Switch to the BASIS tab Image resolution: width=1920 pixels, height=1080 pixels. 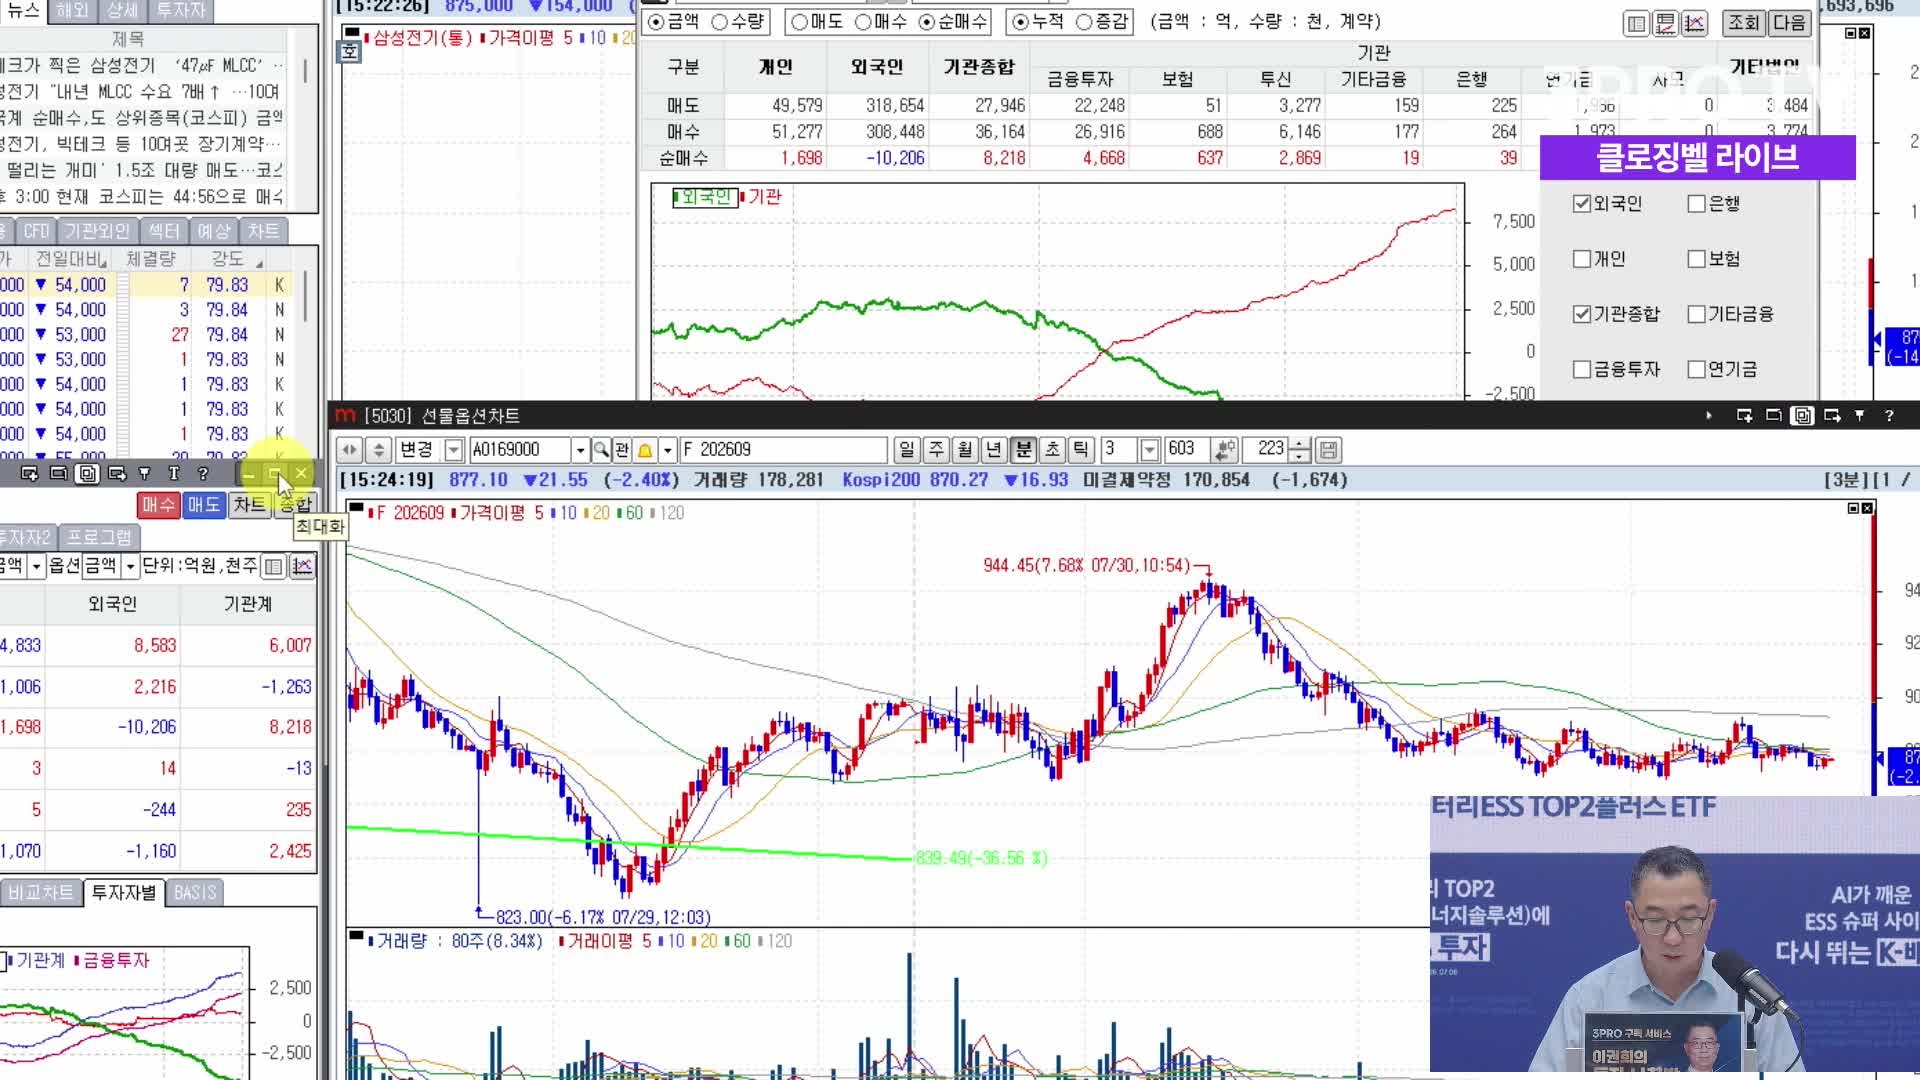point(195,892)
